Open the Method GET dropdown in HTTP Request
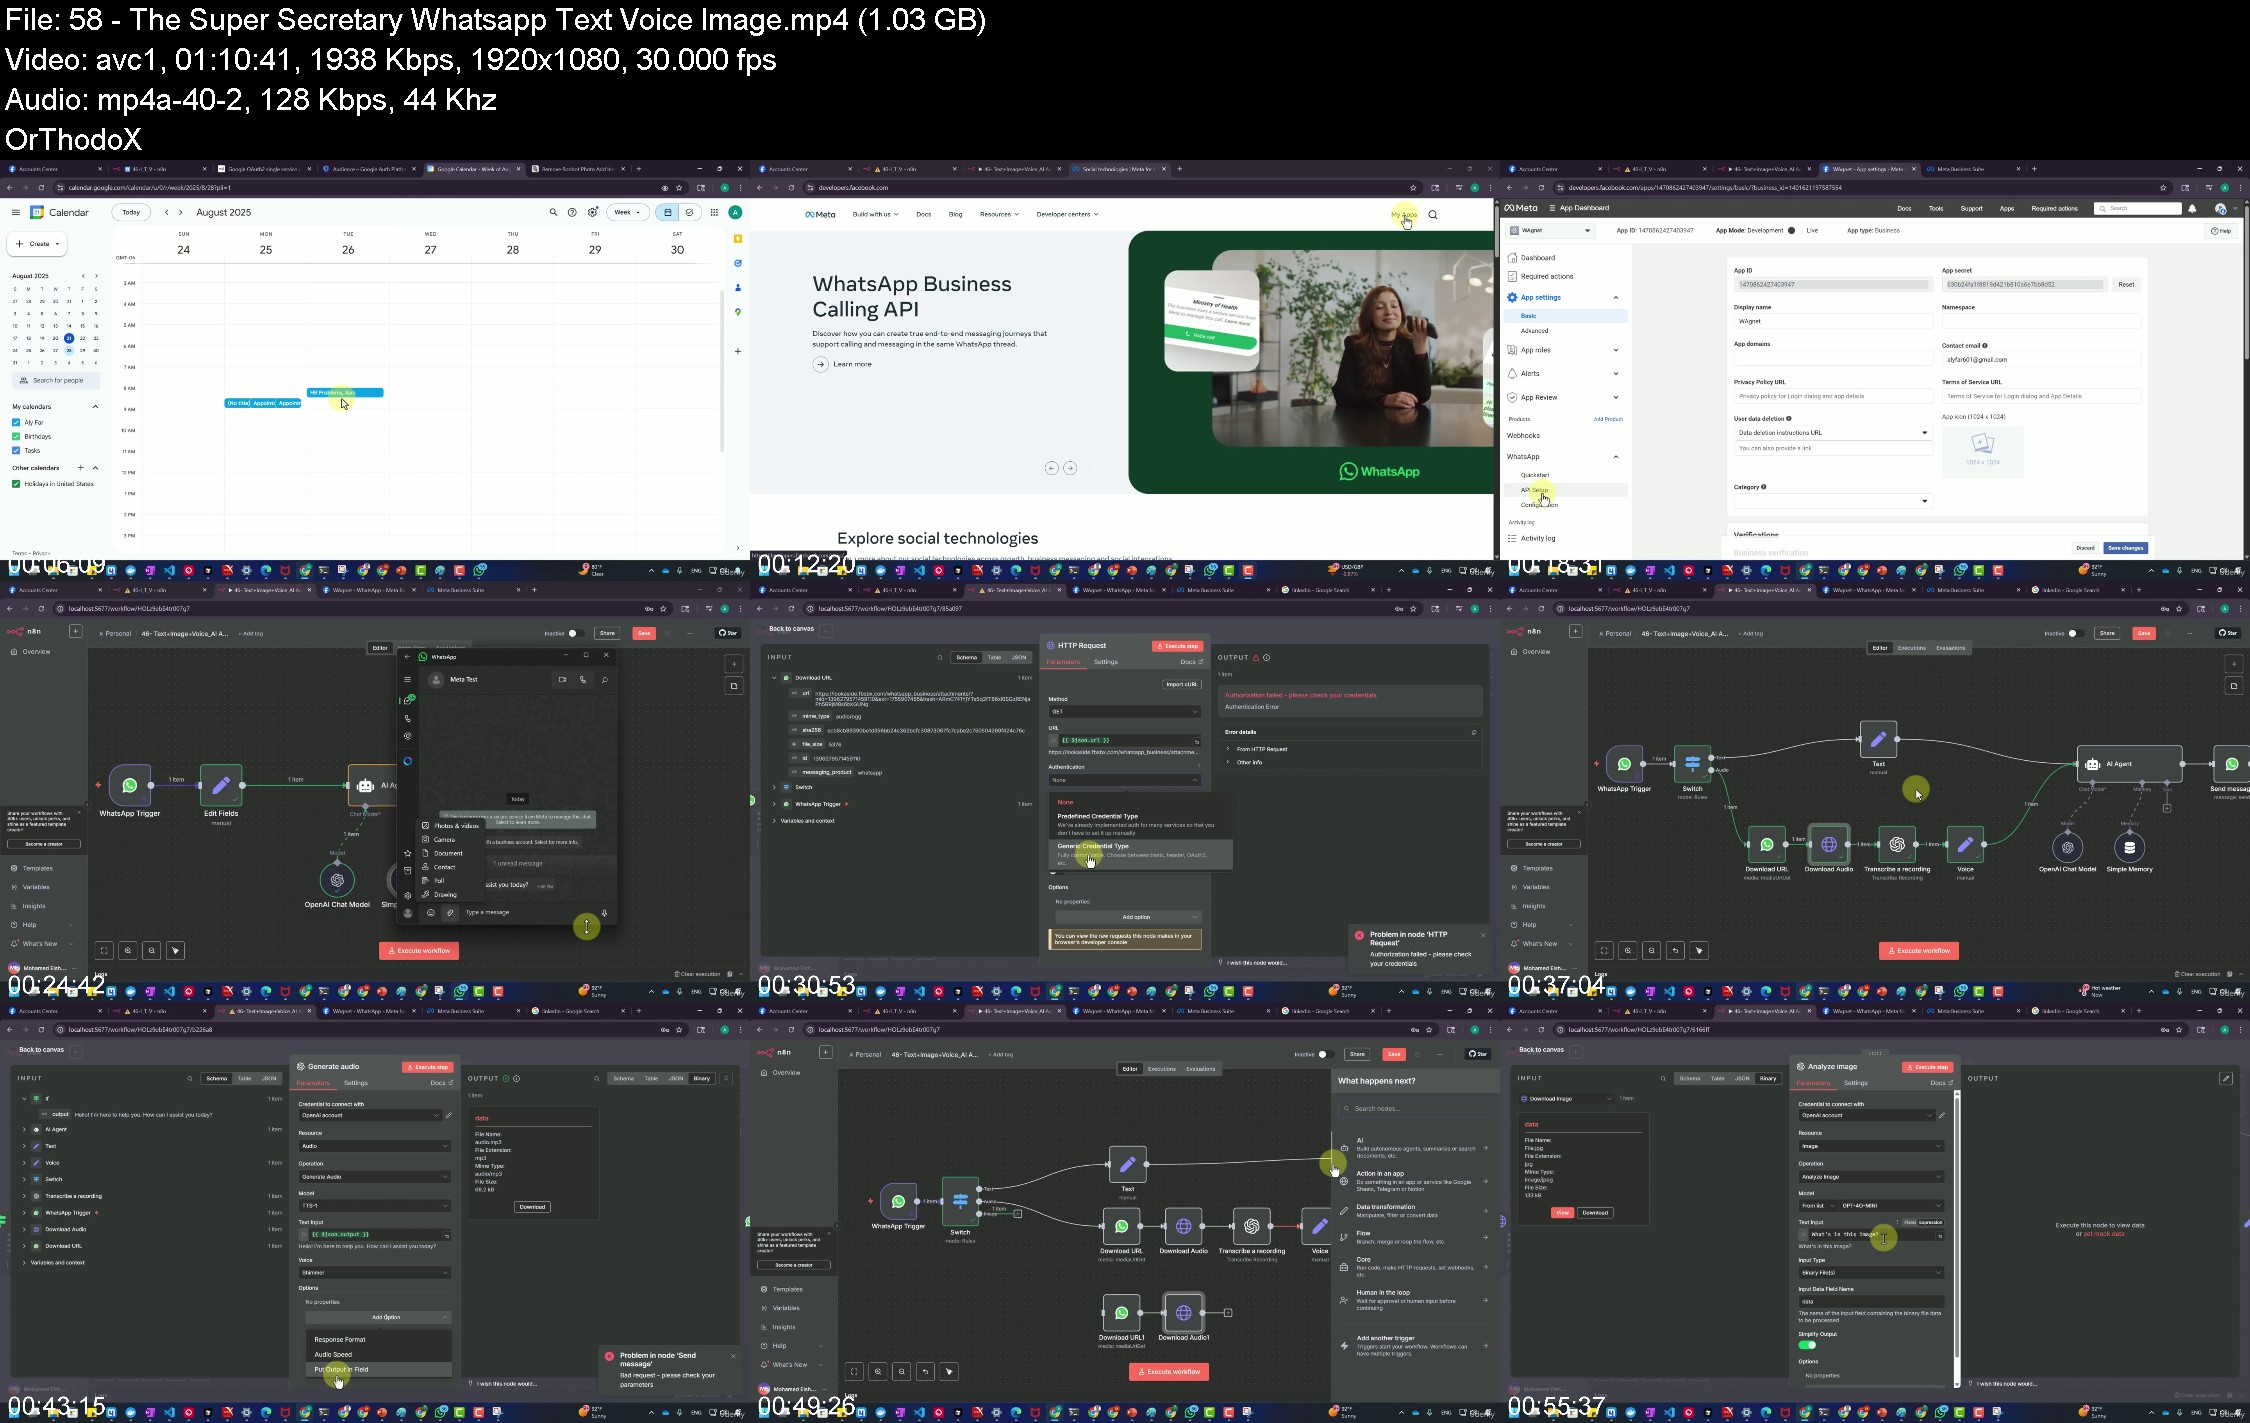2250x1423 pixels. 1124,711
